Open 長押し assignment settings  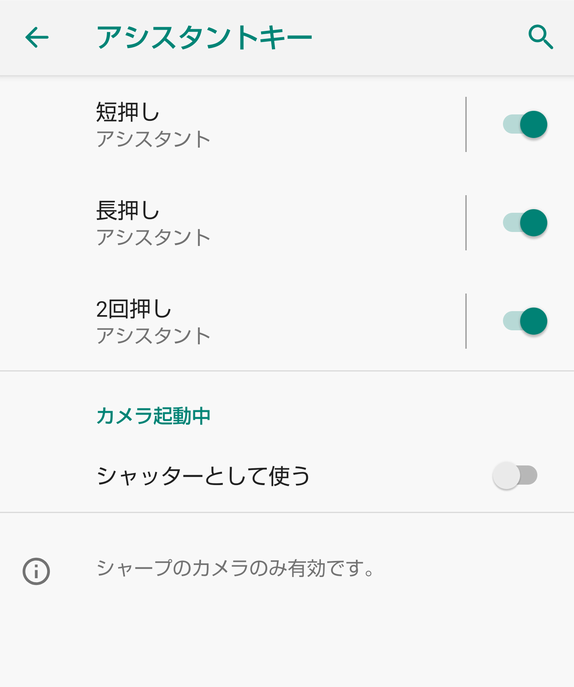[x=232, y=223]
